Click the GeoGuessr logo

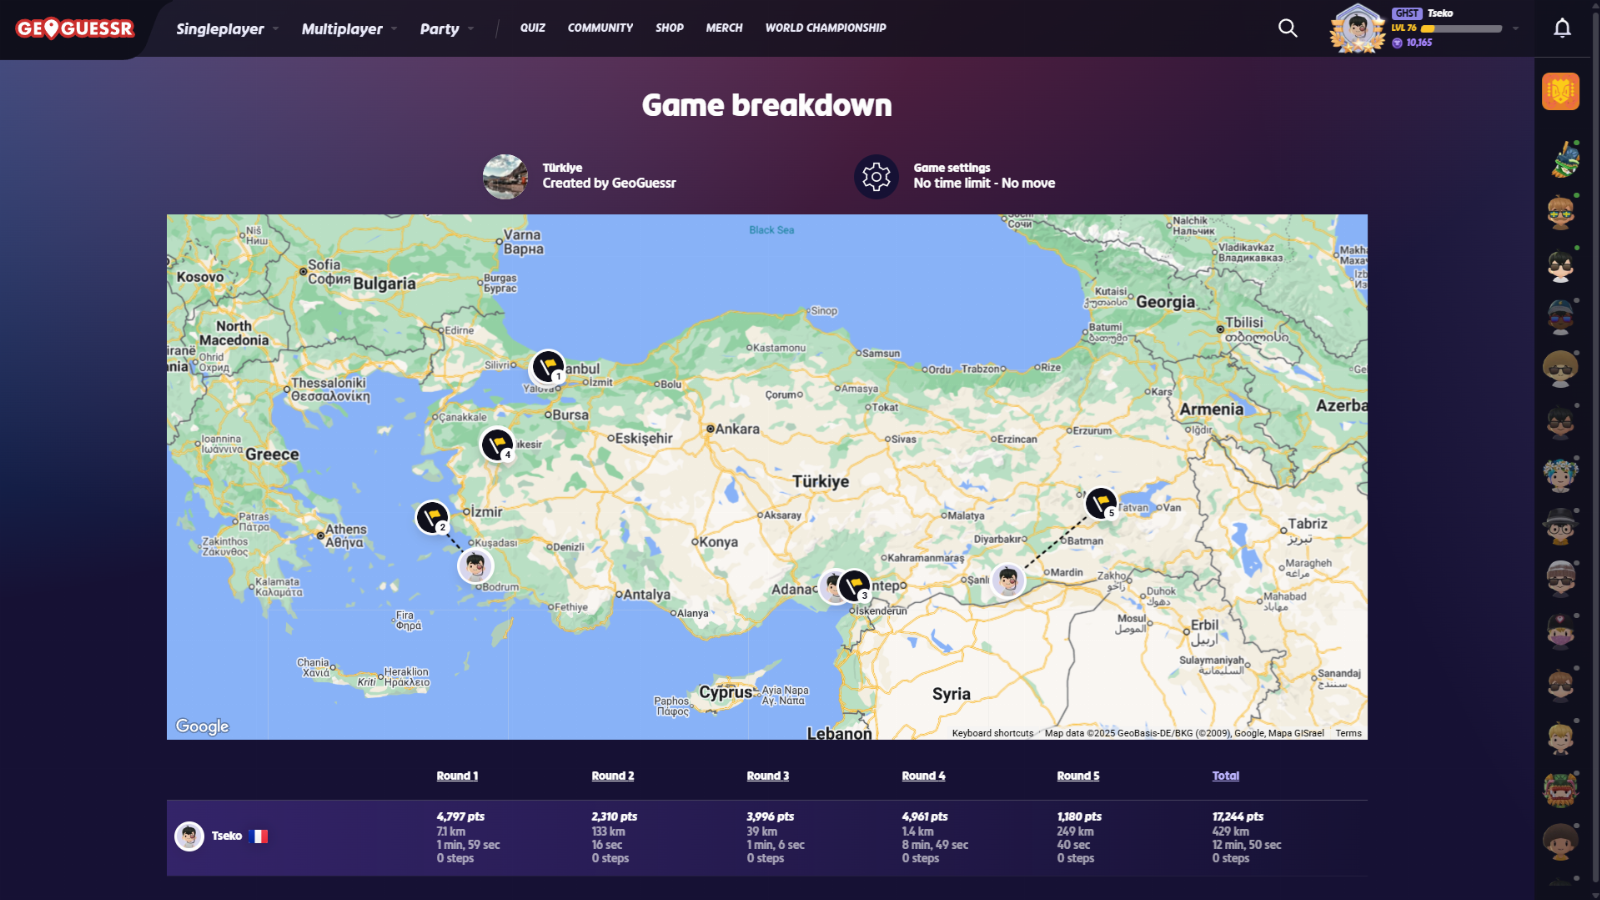pos(75,29)
